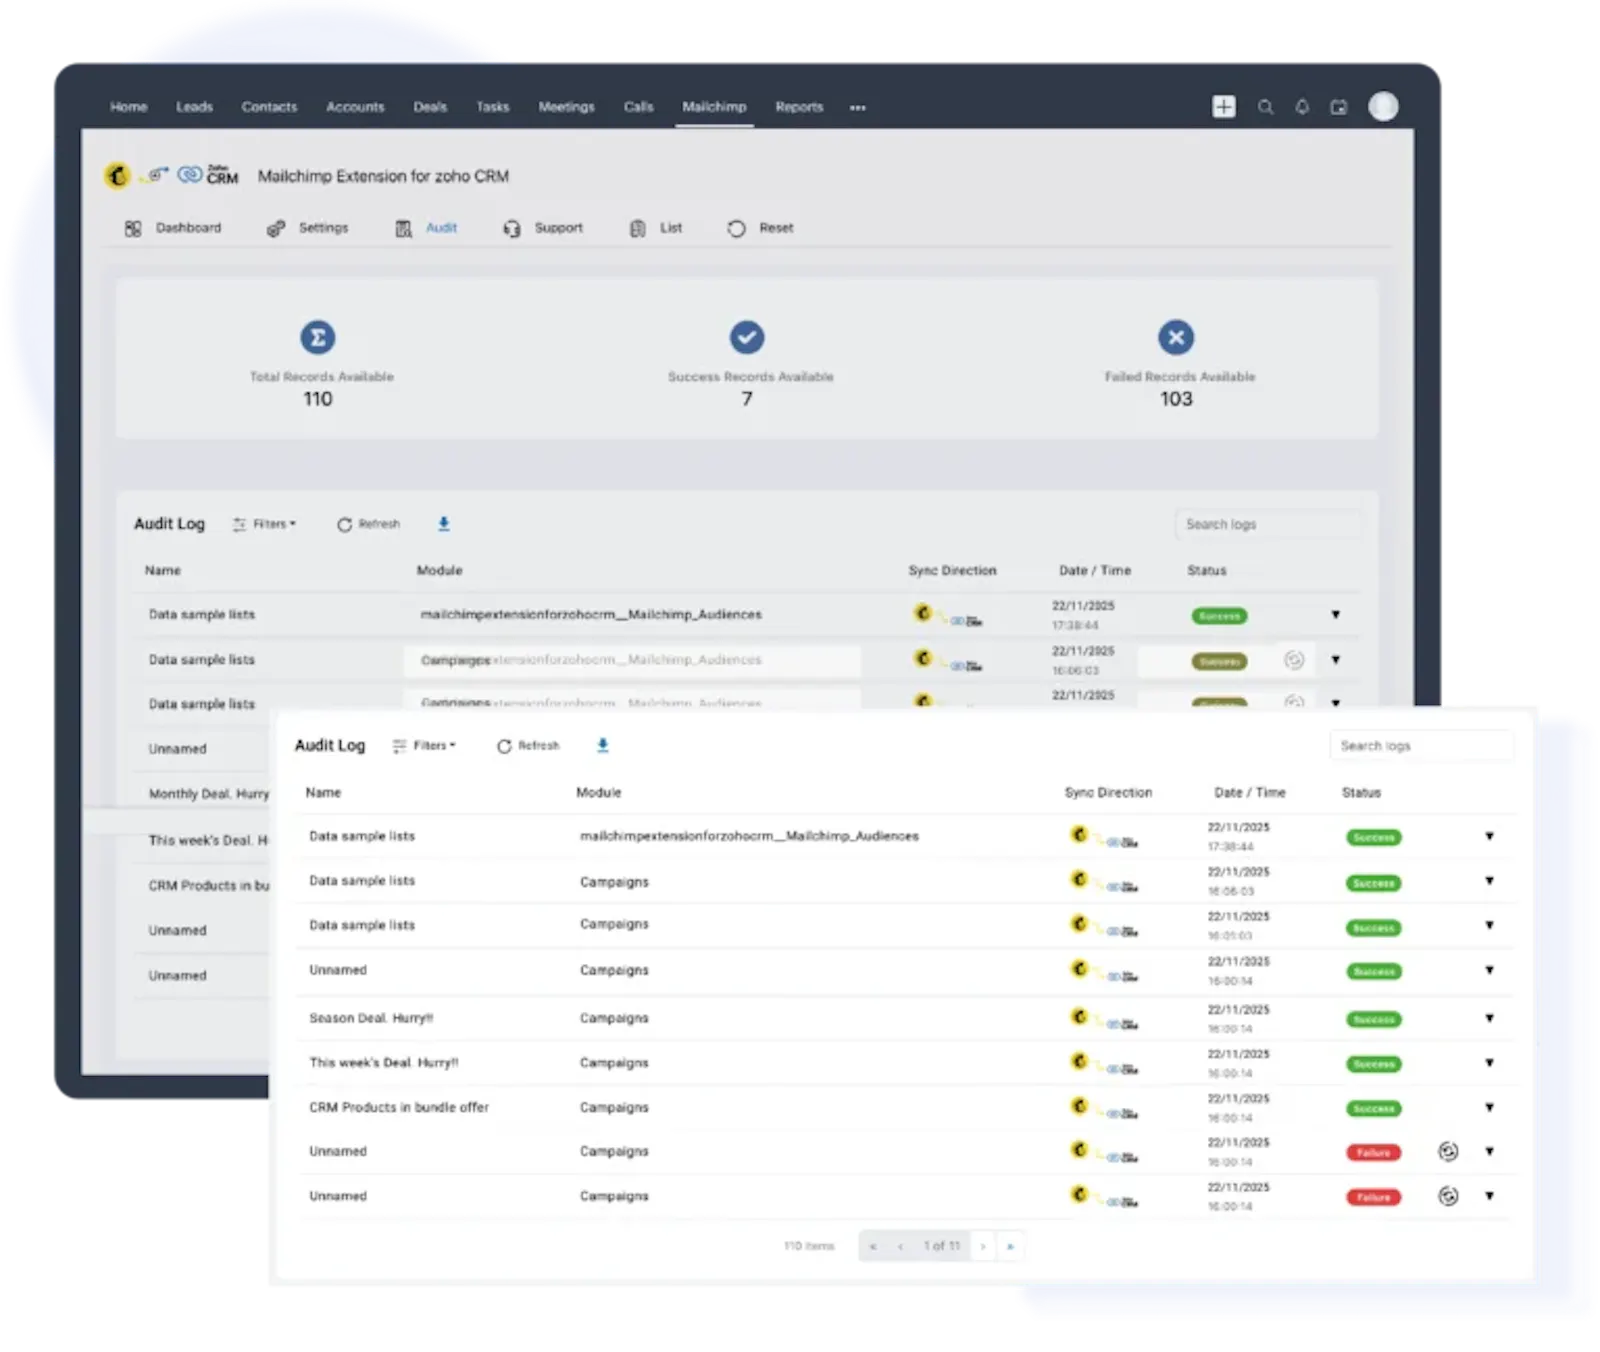Click sync direction icon of Season Deal row

coord(1103,1018)
